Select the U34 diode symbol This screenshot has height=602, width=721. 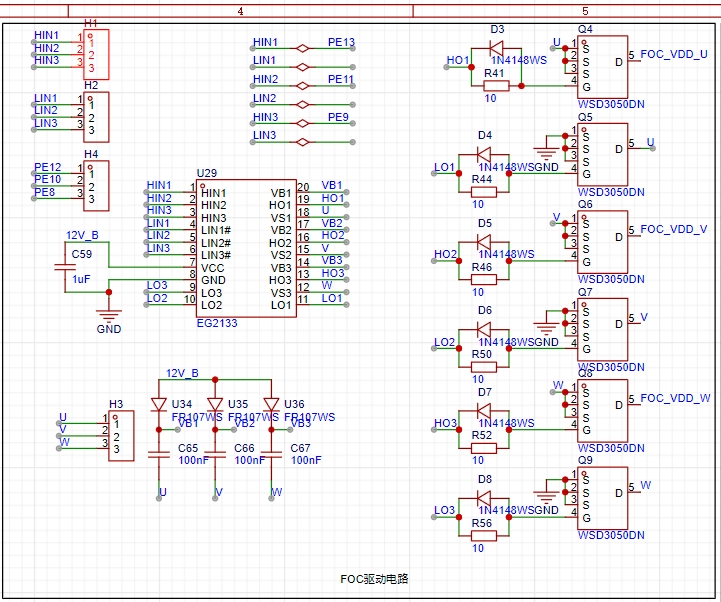tap(158, 404)
